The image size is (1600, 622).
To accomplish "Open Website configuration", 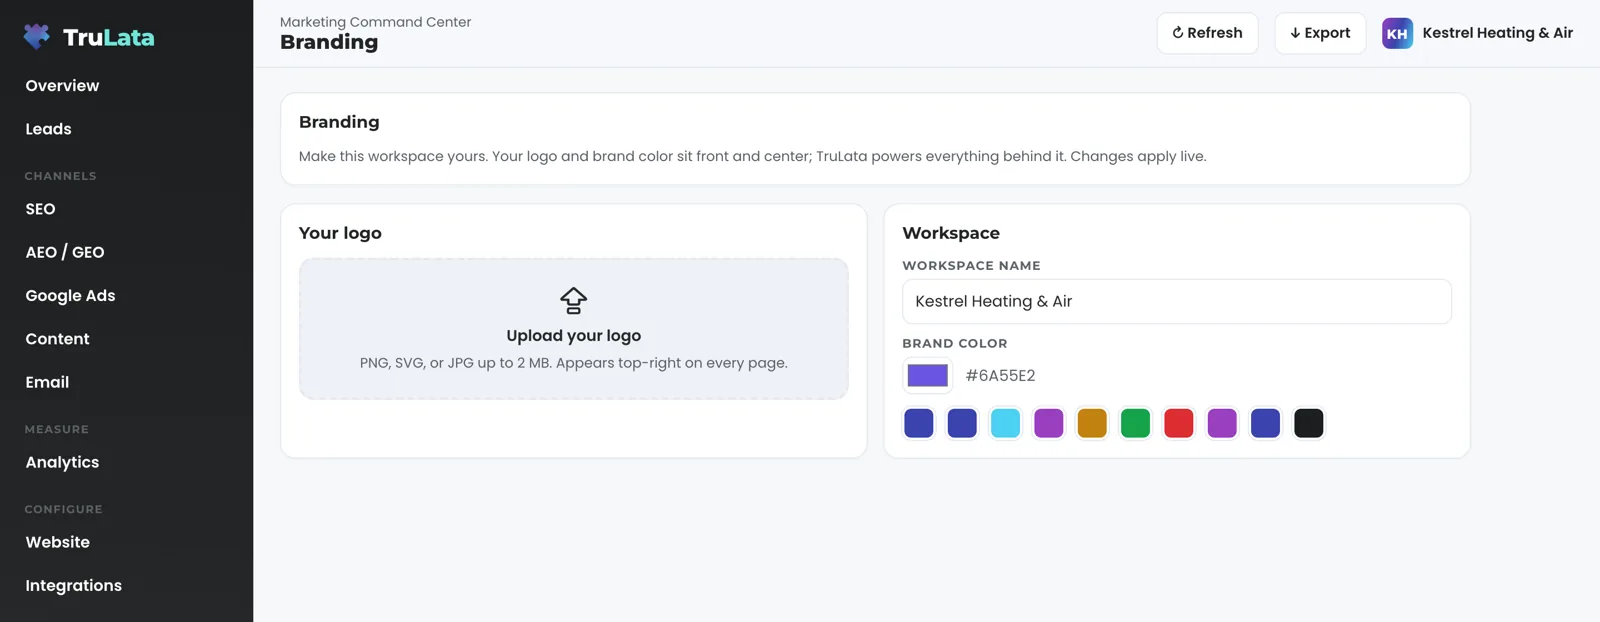I will point(57,542).
